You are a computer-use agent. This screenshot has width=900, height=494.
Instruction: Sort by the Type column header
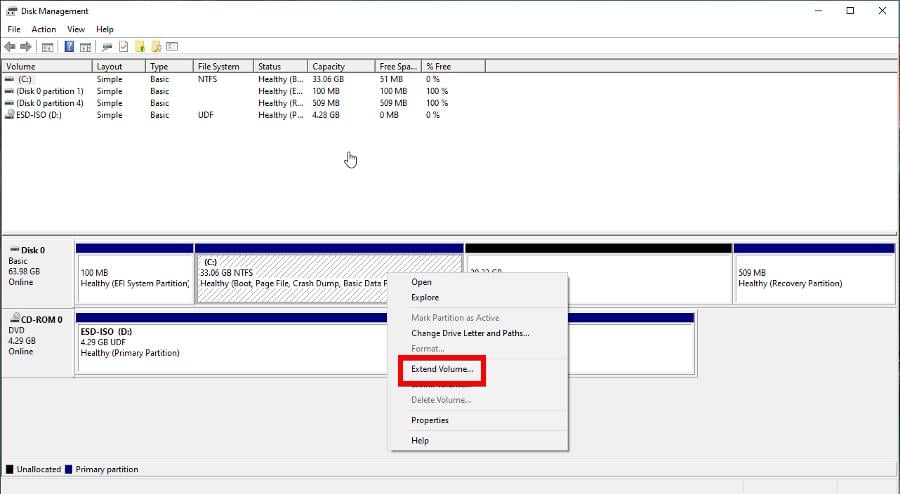click(169, 67)
